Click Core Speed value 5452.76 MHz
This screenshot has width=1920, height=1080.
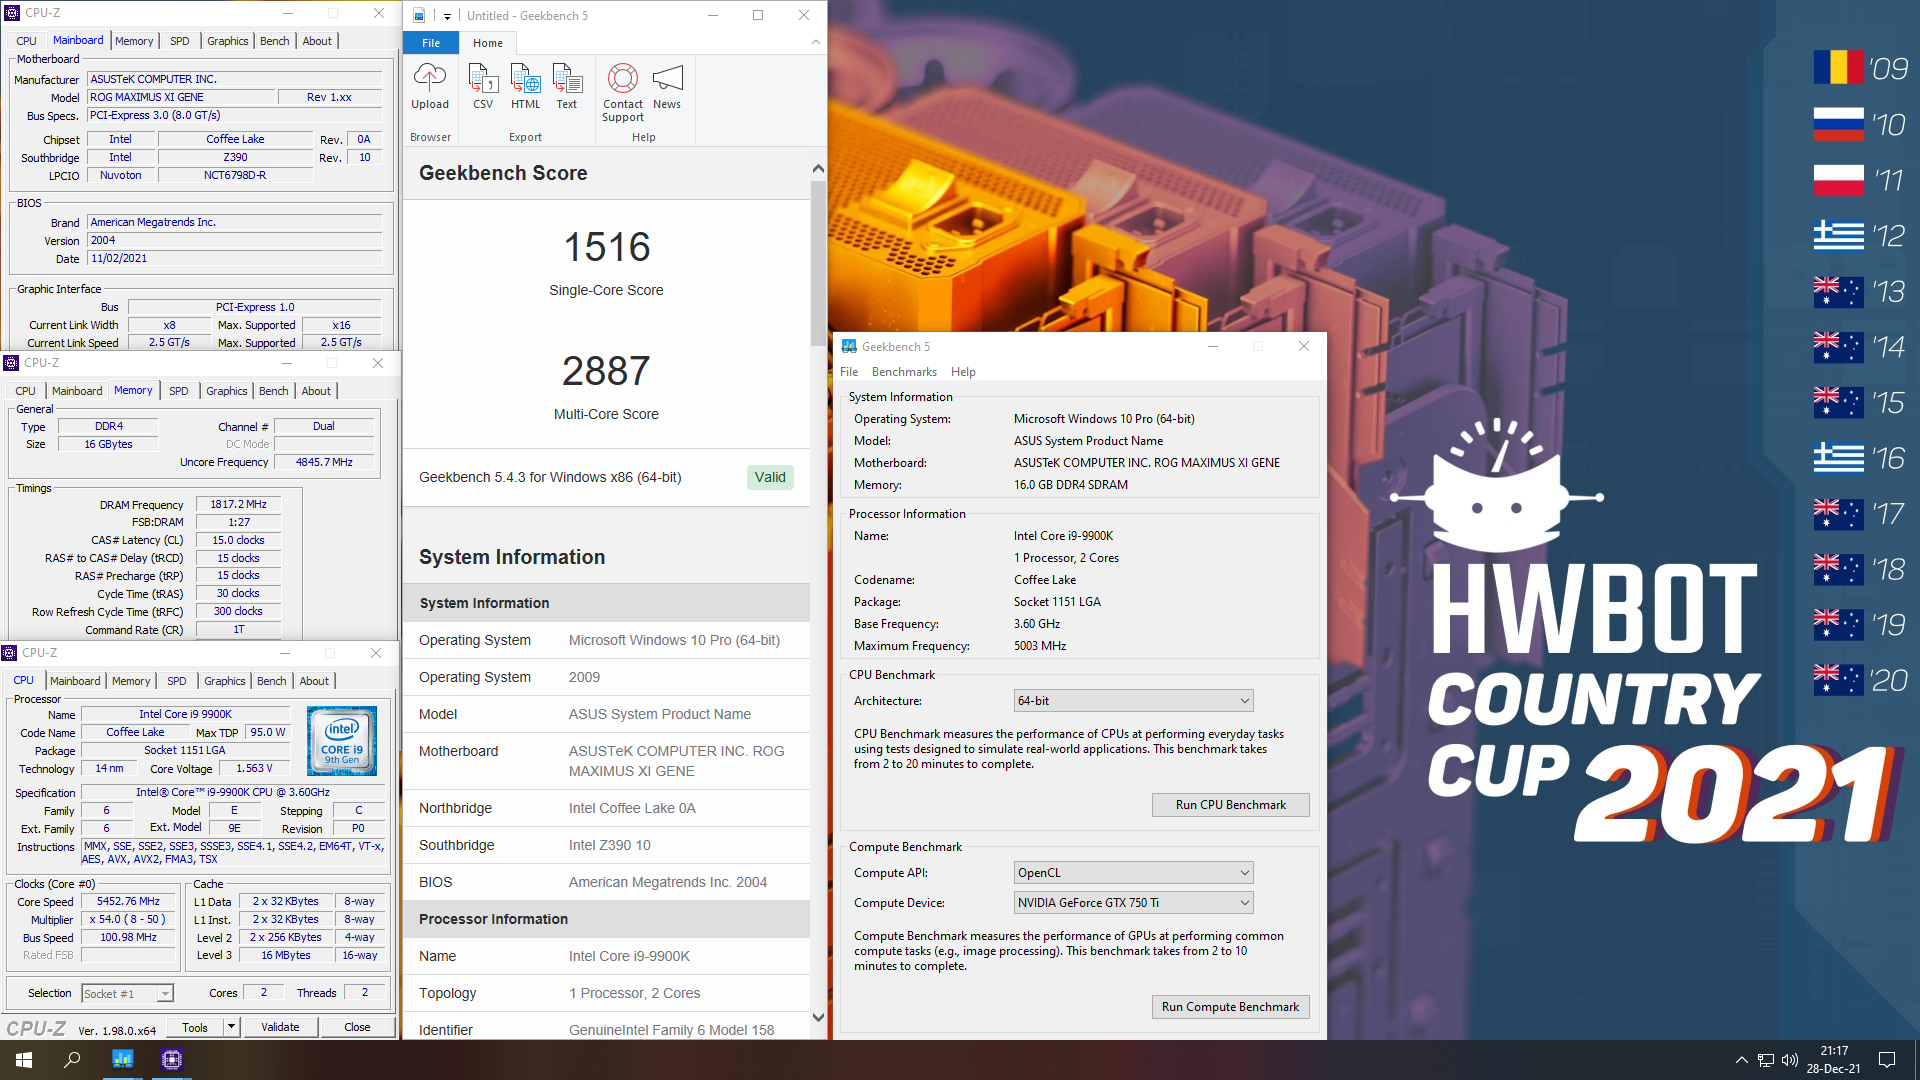coord(128,901)
